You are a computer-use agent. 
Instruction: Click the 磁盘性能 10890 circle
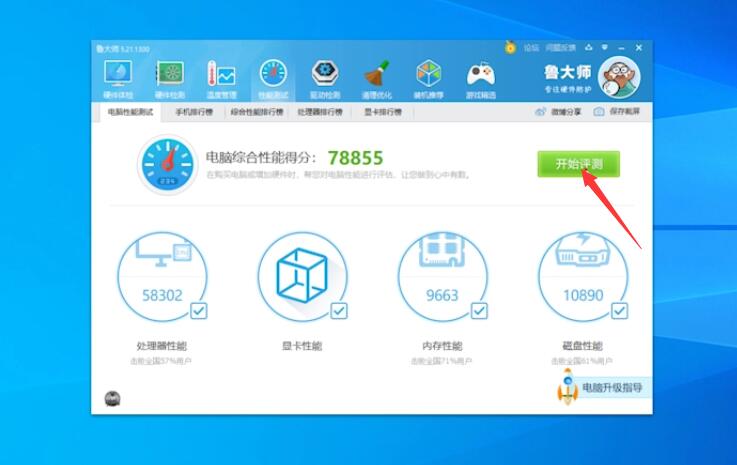click(583, 277)
